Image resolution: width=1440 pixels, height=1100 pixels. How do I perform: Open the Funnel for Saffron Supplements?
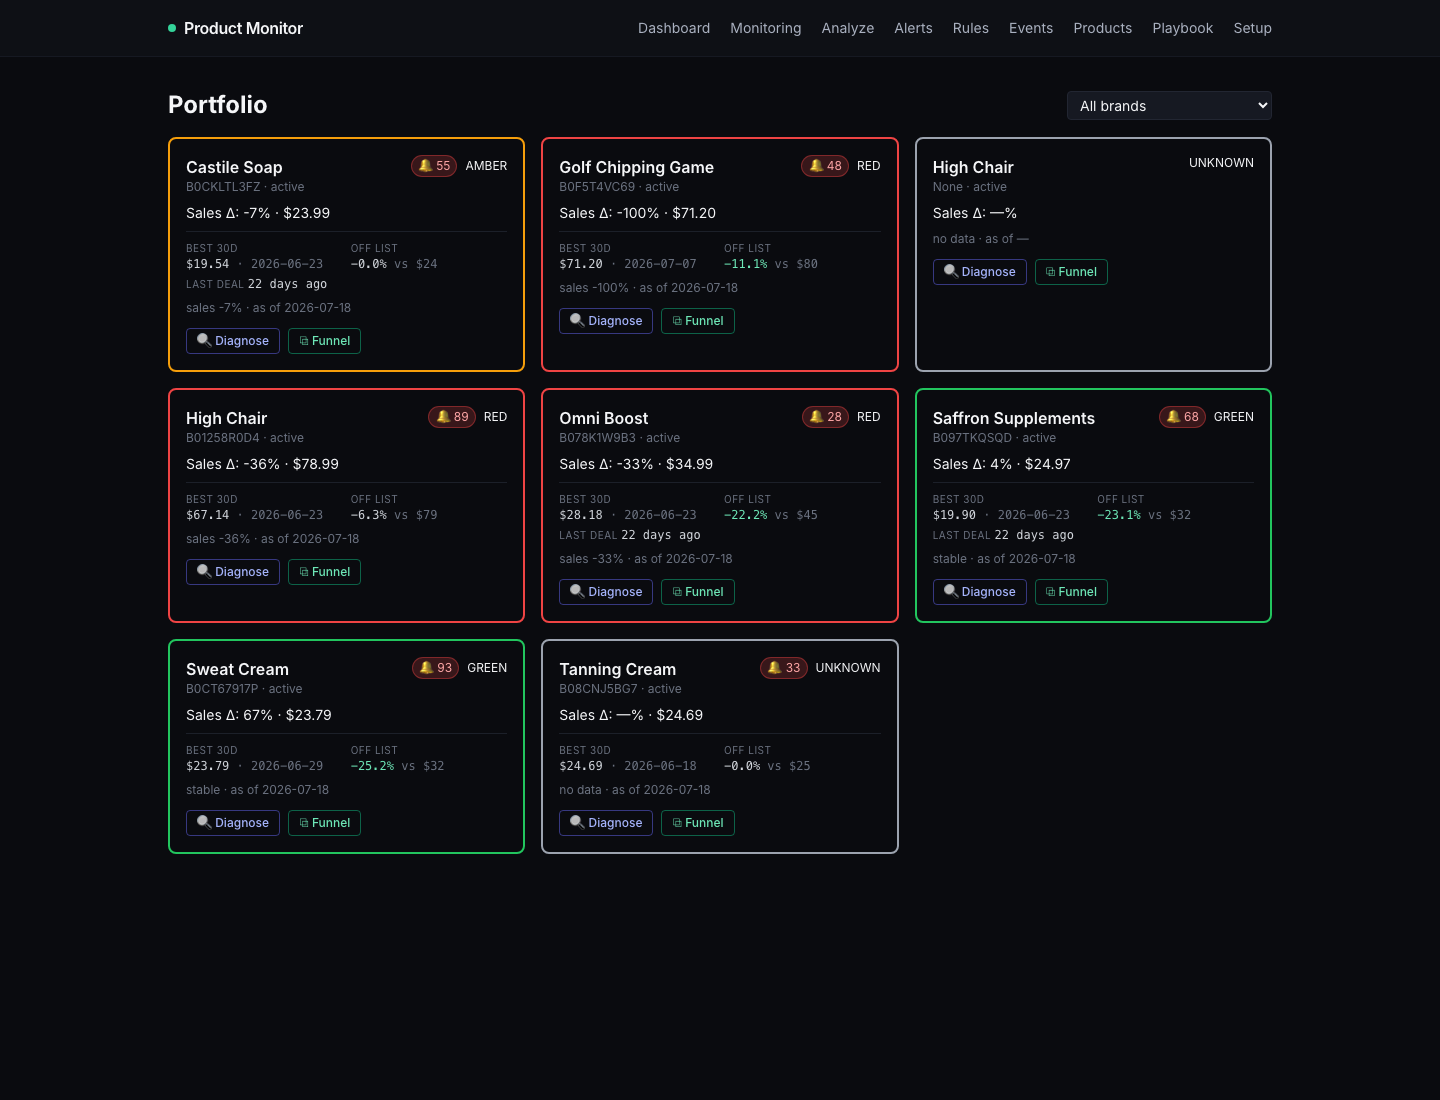(1071, 592)
